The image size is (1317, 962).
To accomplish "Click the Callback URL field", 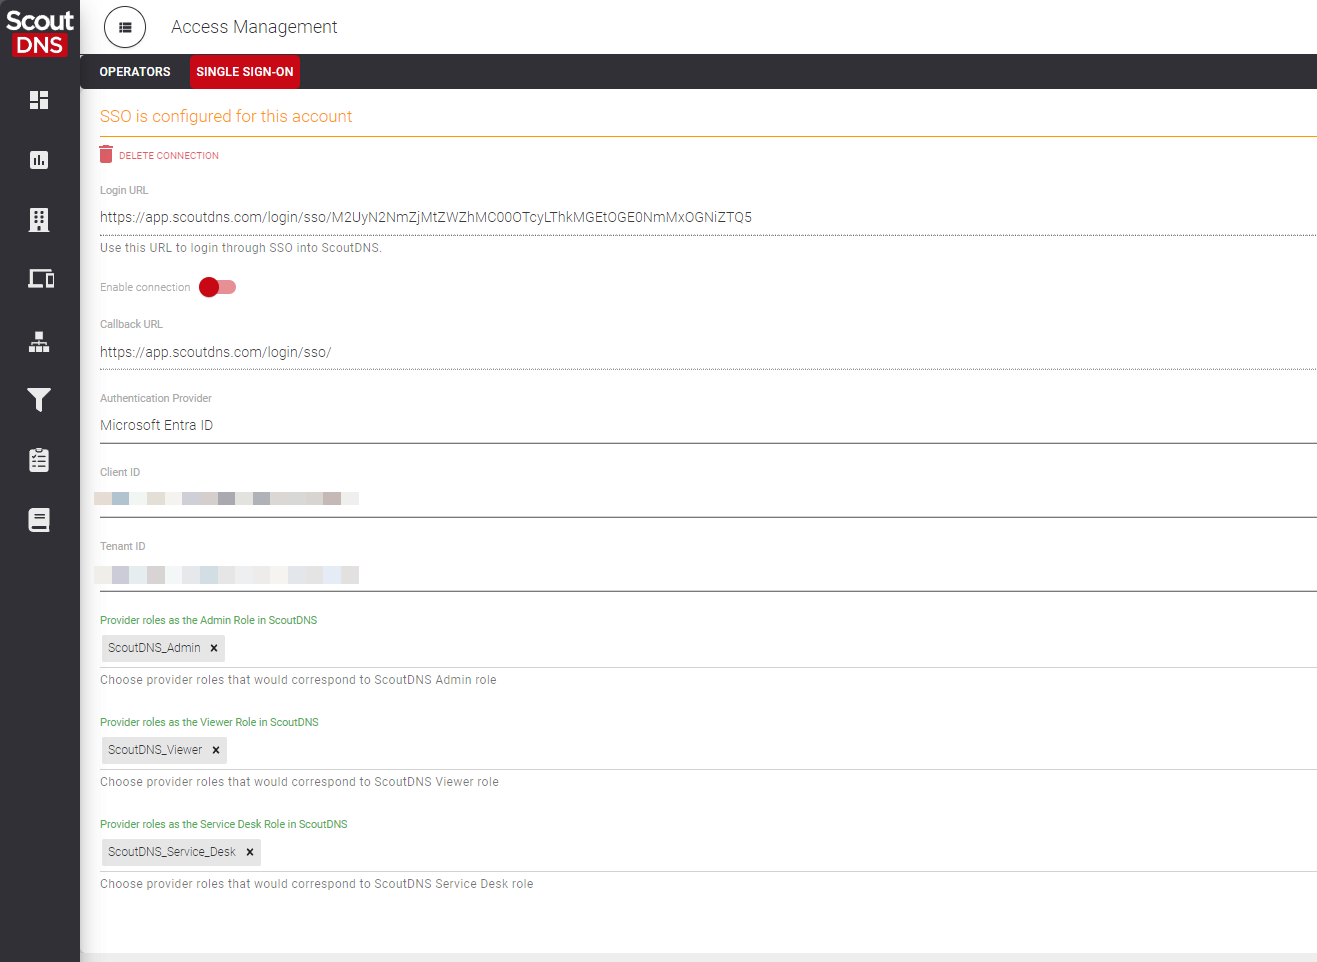I will point(708,352).
